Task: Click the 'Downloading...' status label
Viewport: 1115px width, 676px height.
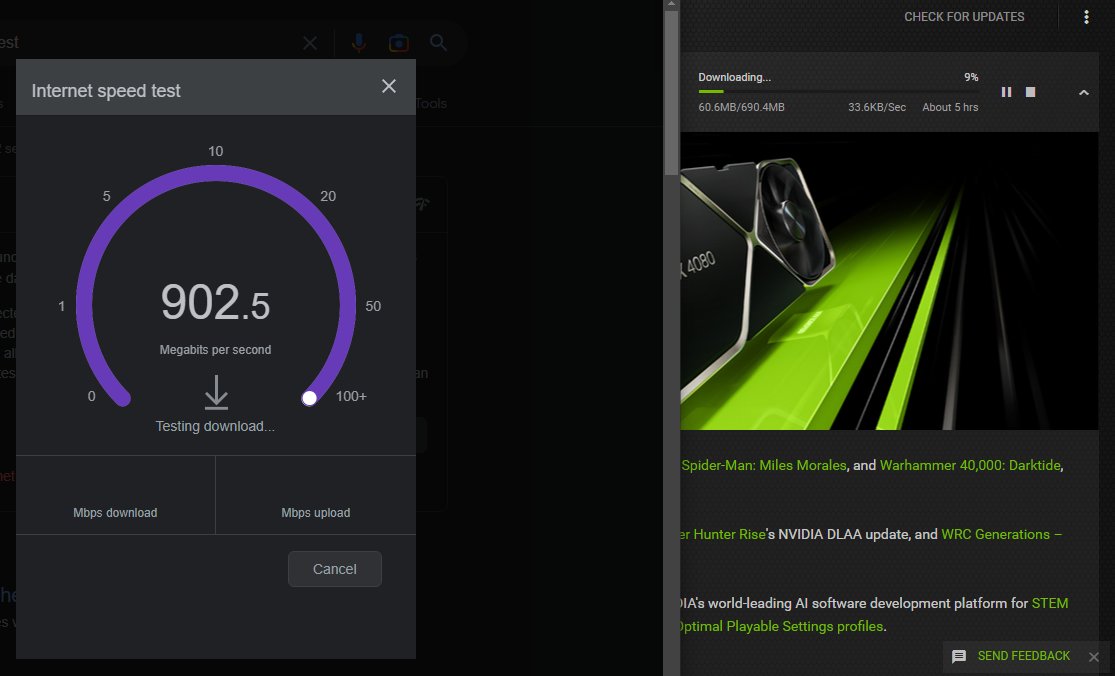Action: tap(735, 77)
